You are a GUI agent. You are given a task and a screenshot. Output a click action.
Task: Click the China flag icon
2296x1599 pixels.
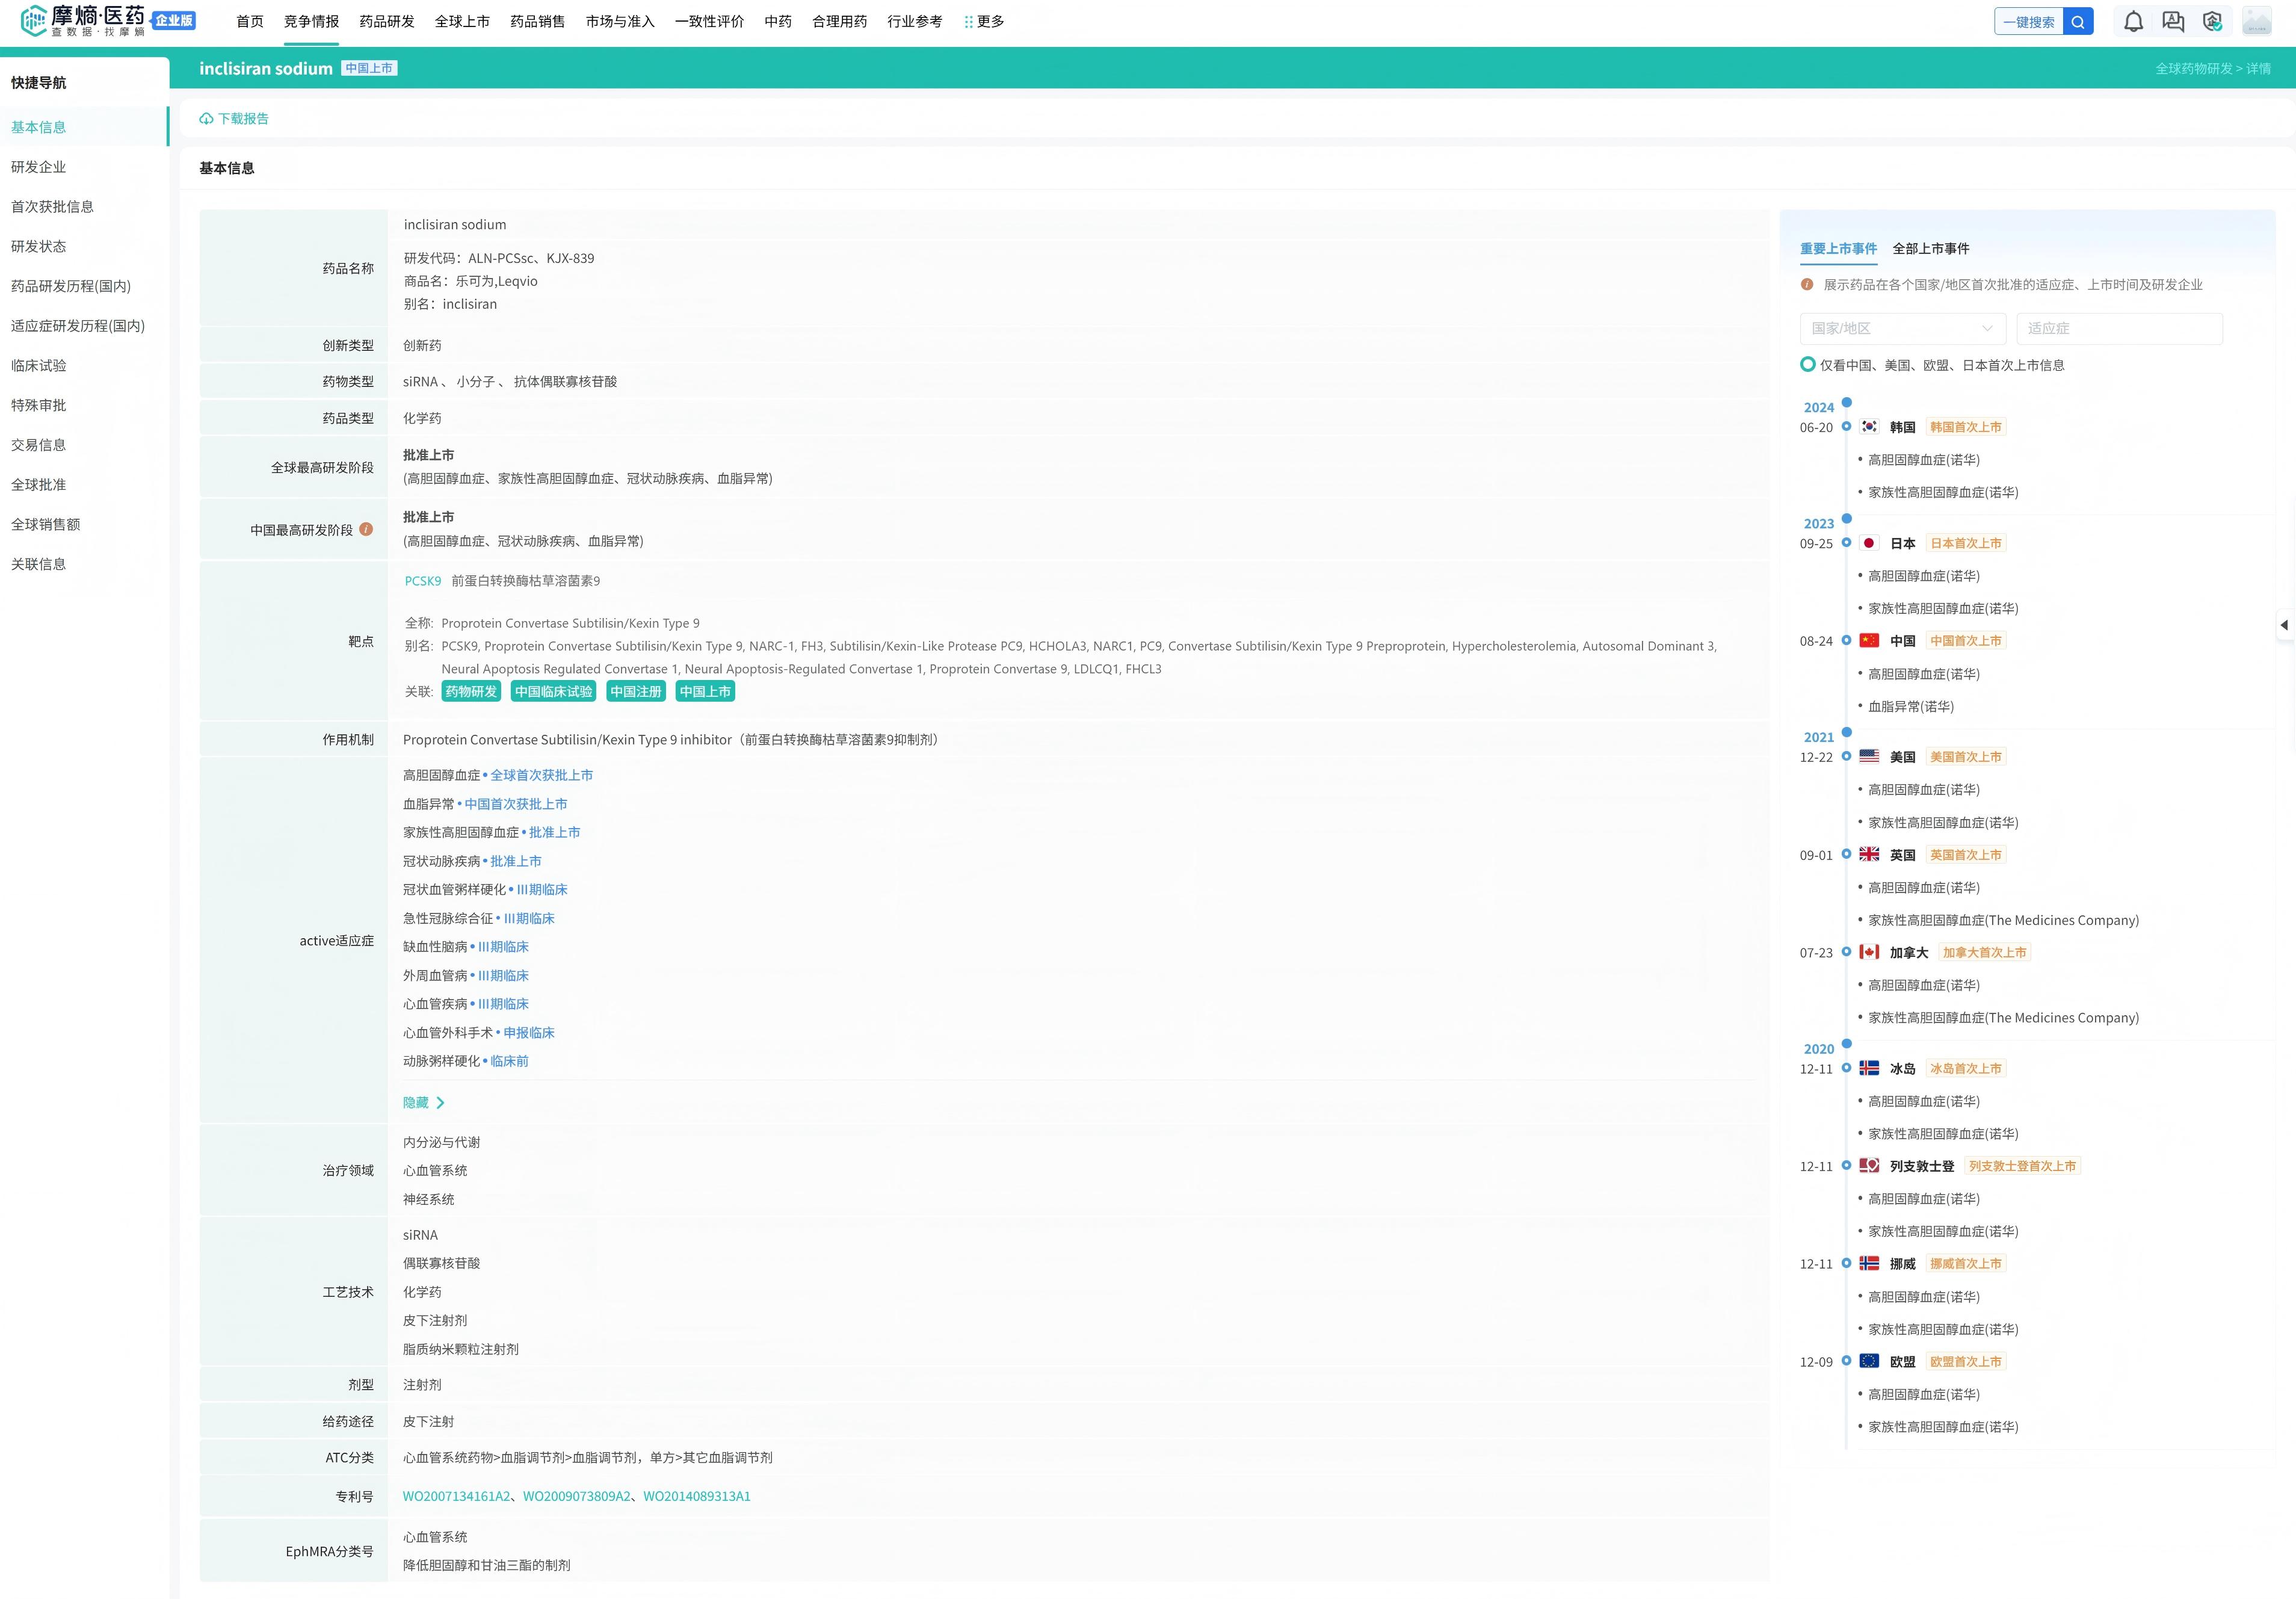coord(1869,641)
